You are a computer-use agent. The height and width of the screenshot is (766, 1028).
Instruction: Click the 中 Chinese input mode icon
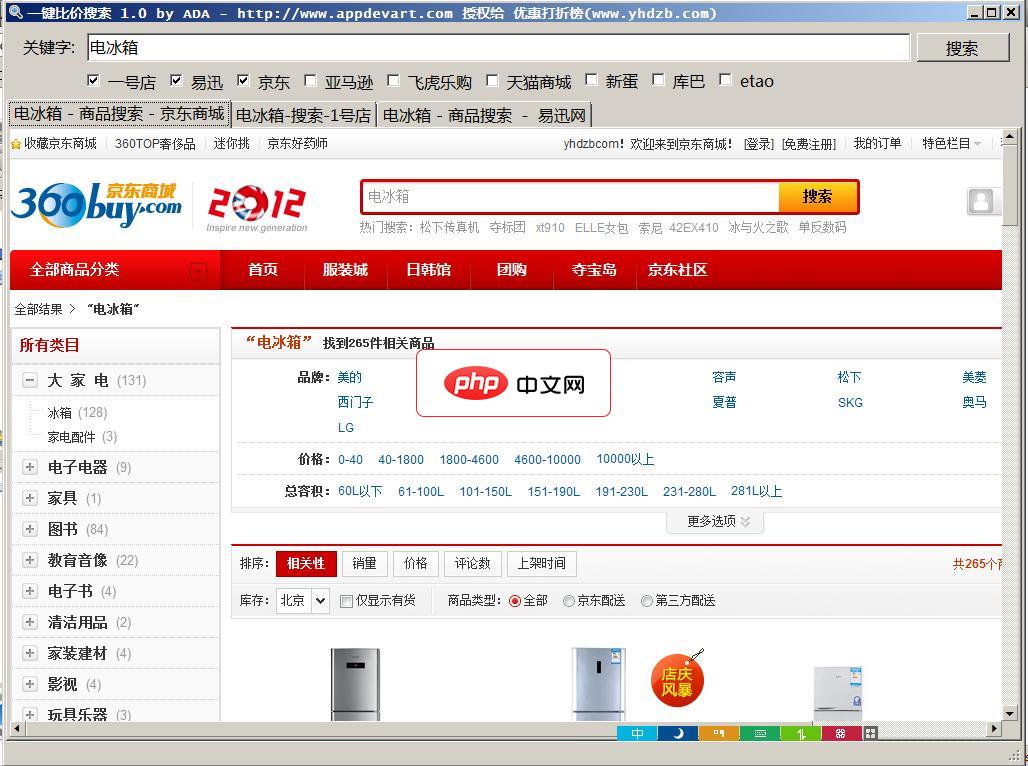pyautogui.click(x=637, y=733)
